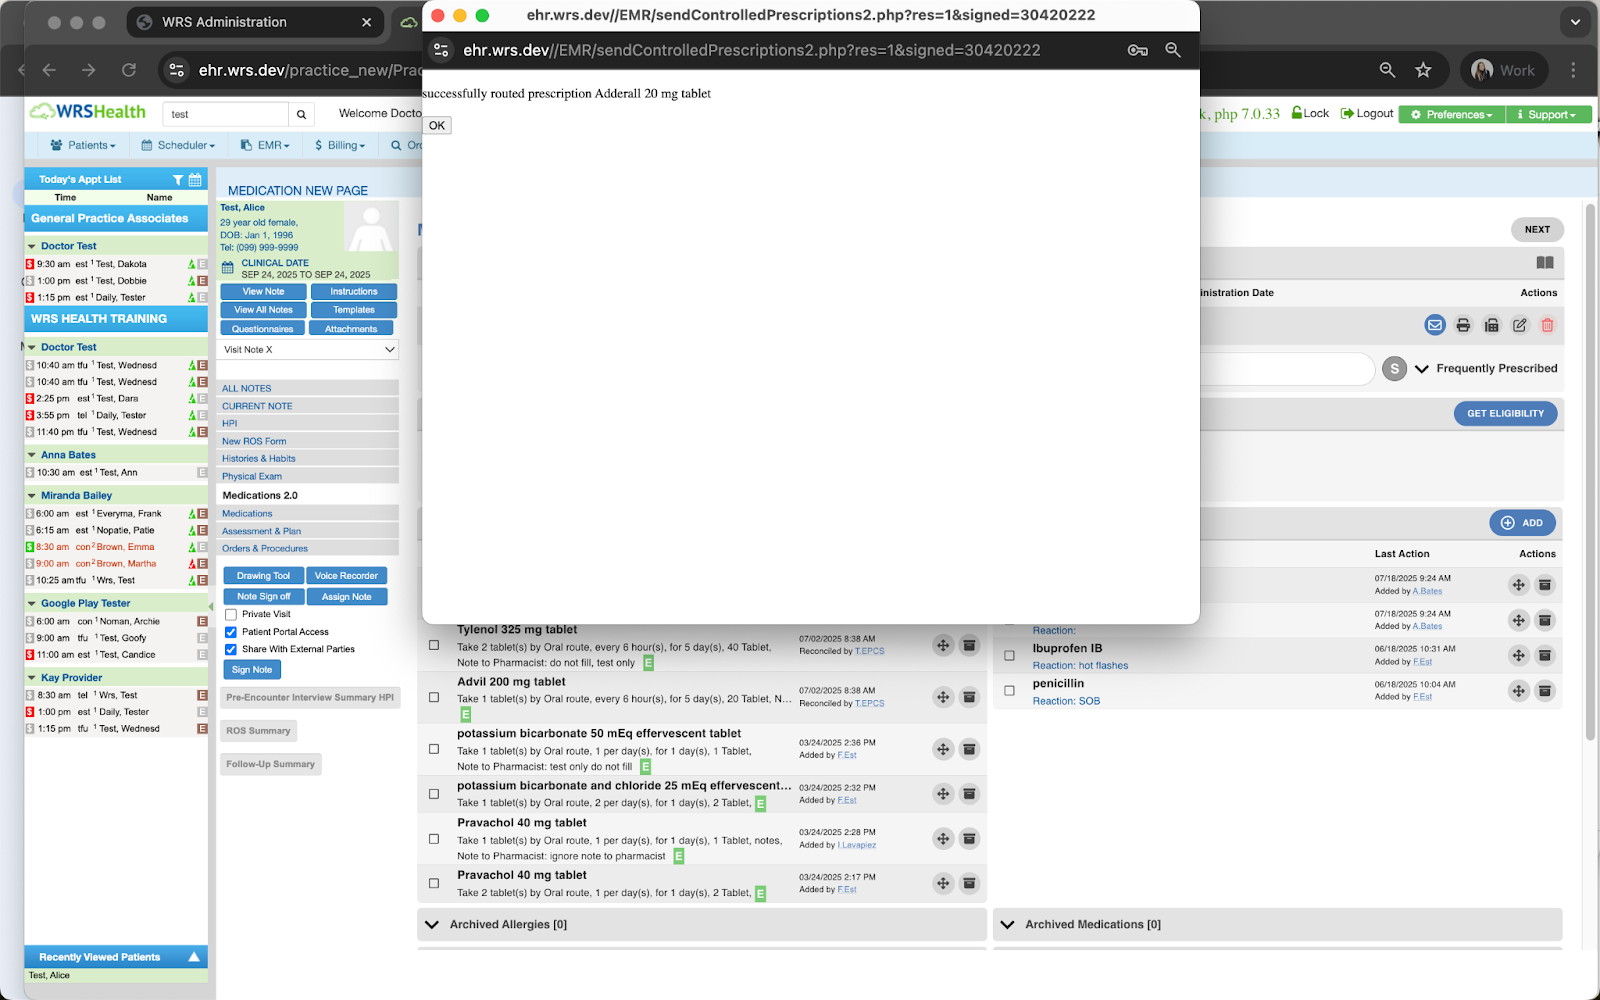Click the zoom magnifier in popup address bar
1600x1000 pixels.
pos(1173,50)
